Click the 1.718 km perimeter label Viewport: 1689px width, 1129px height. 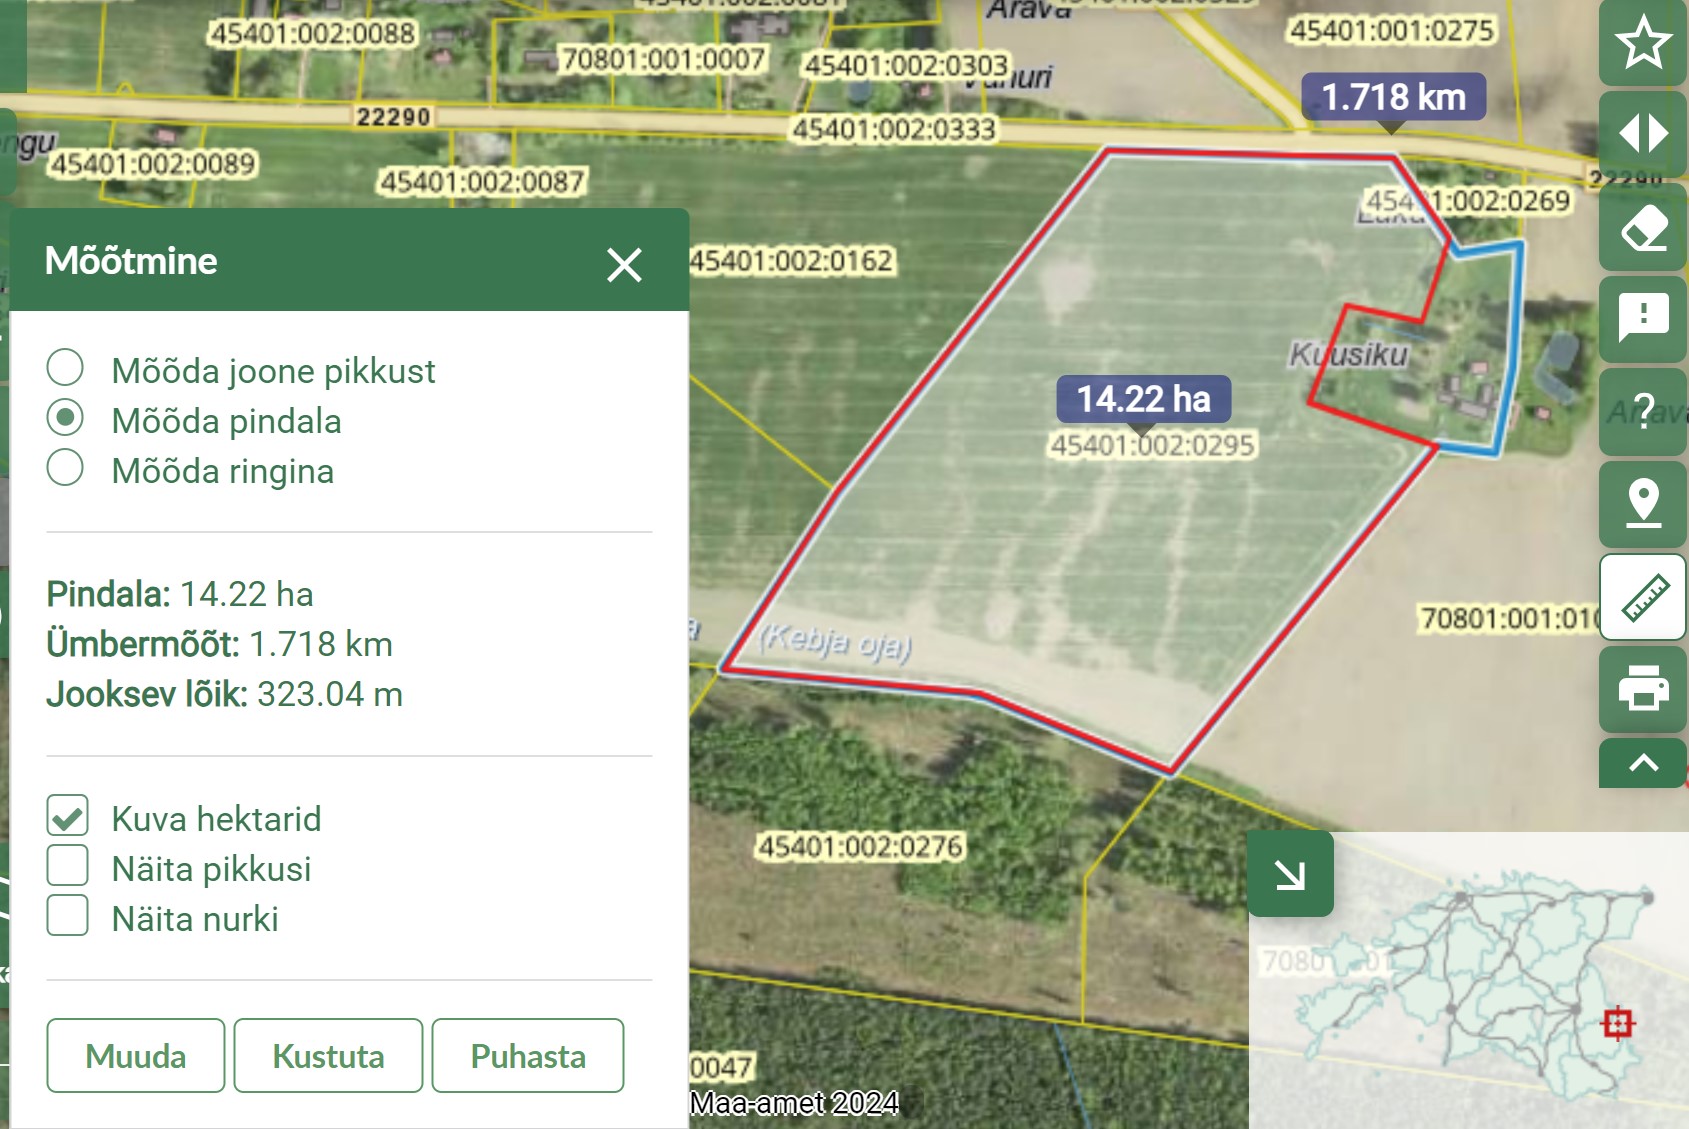coord(1393,97)
